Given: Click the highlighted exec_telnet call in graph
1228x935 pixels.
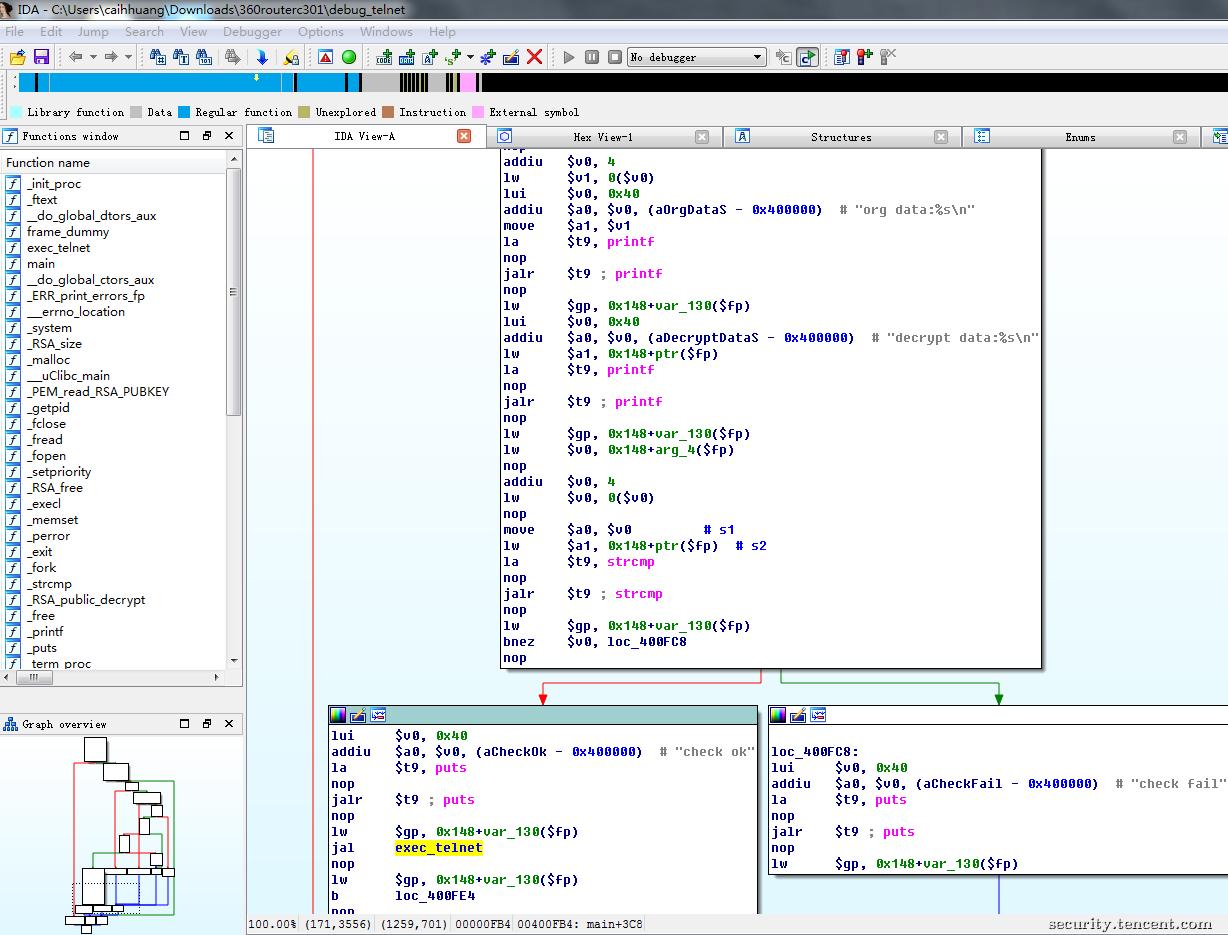Looking at the screenshot, I should 438,848.
